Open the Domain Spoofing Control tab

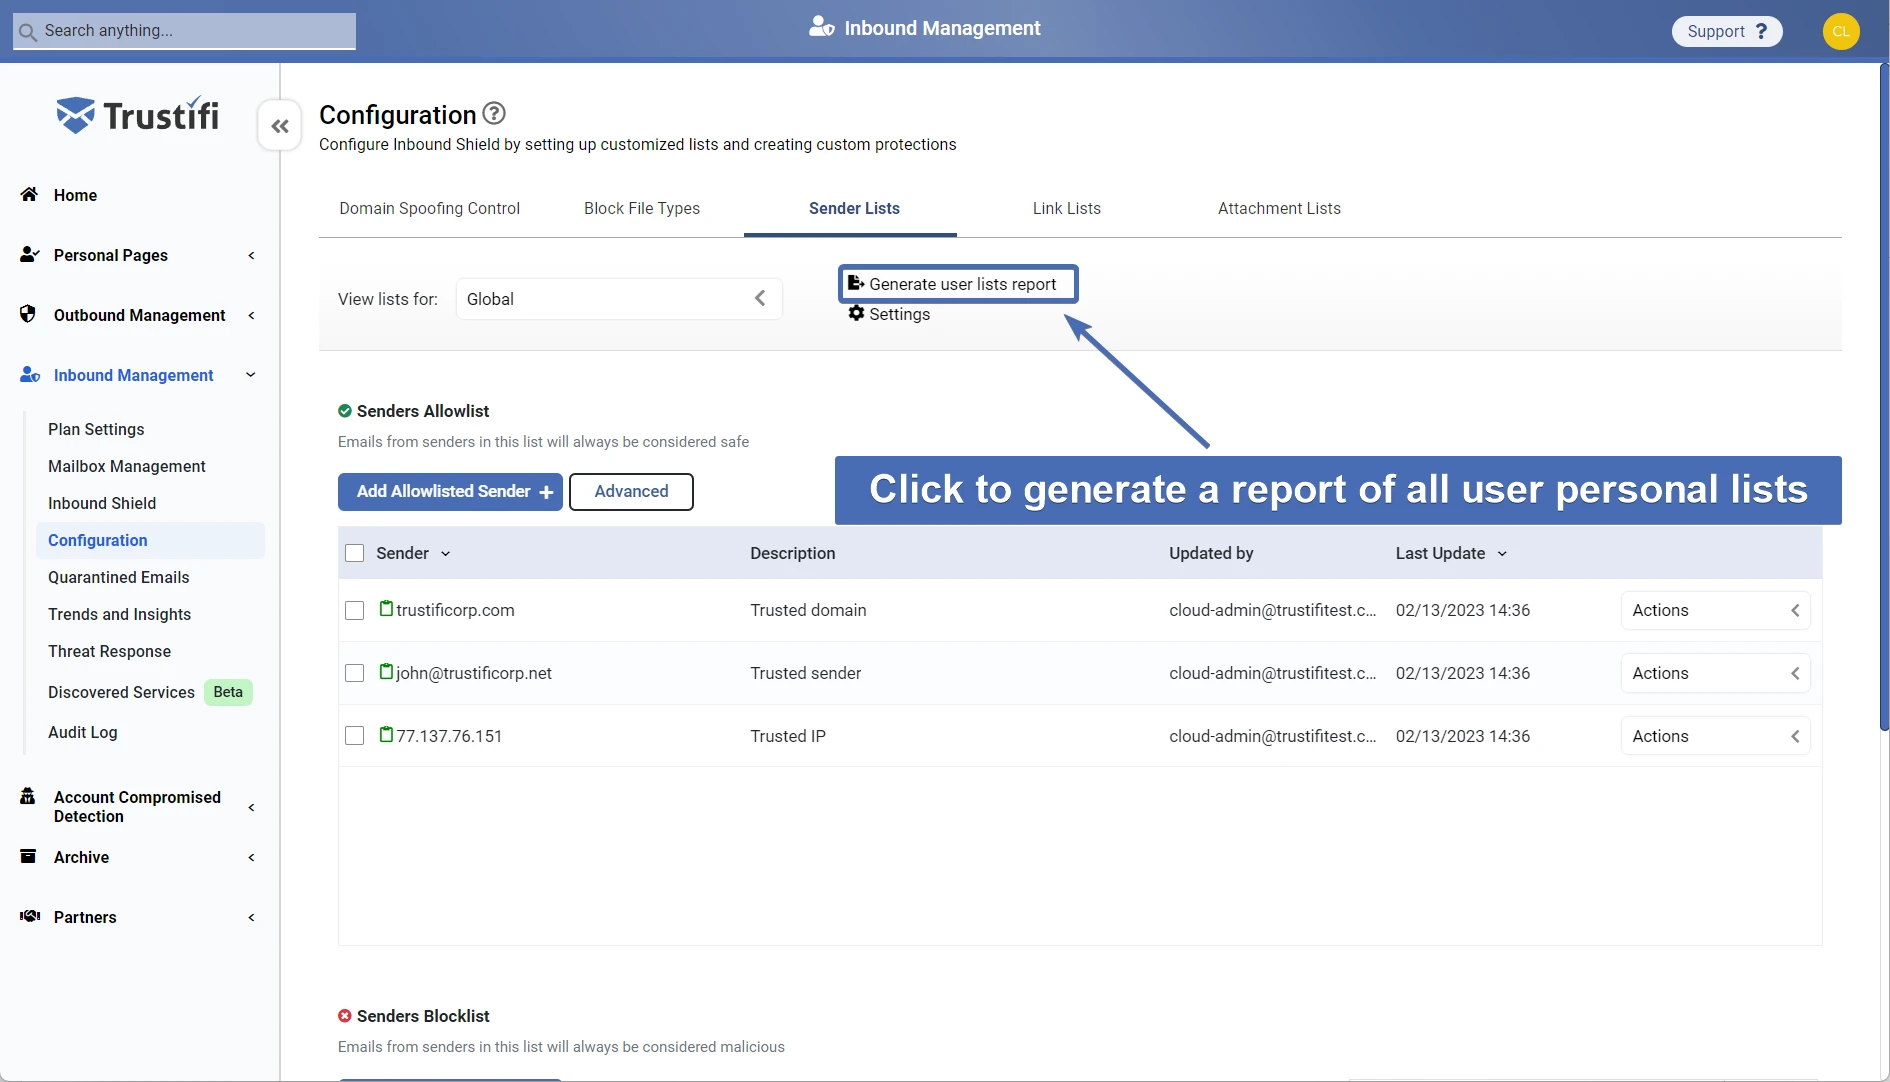pos(429,208)
